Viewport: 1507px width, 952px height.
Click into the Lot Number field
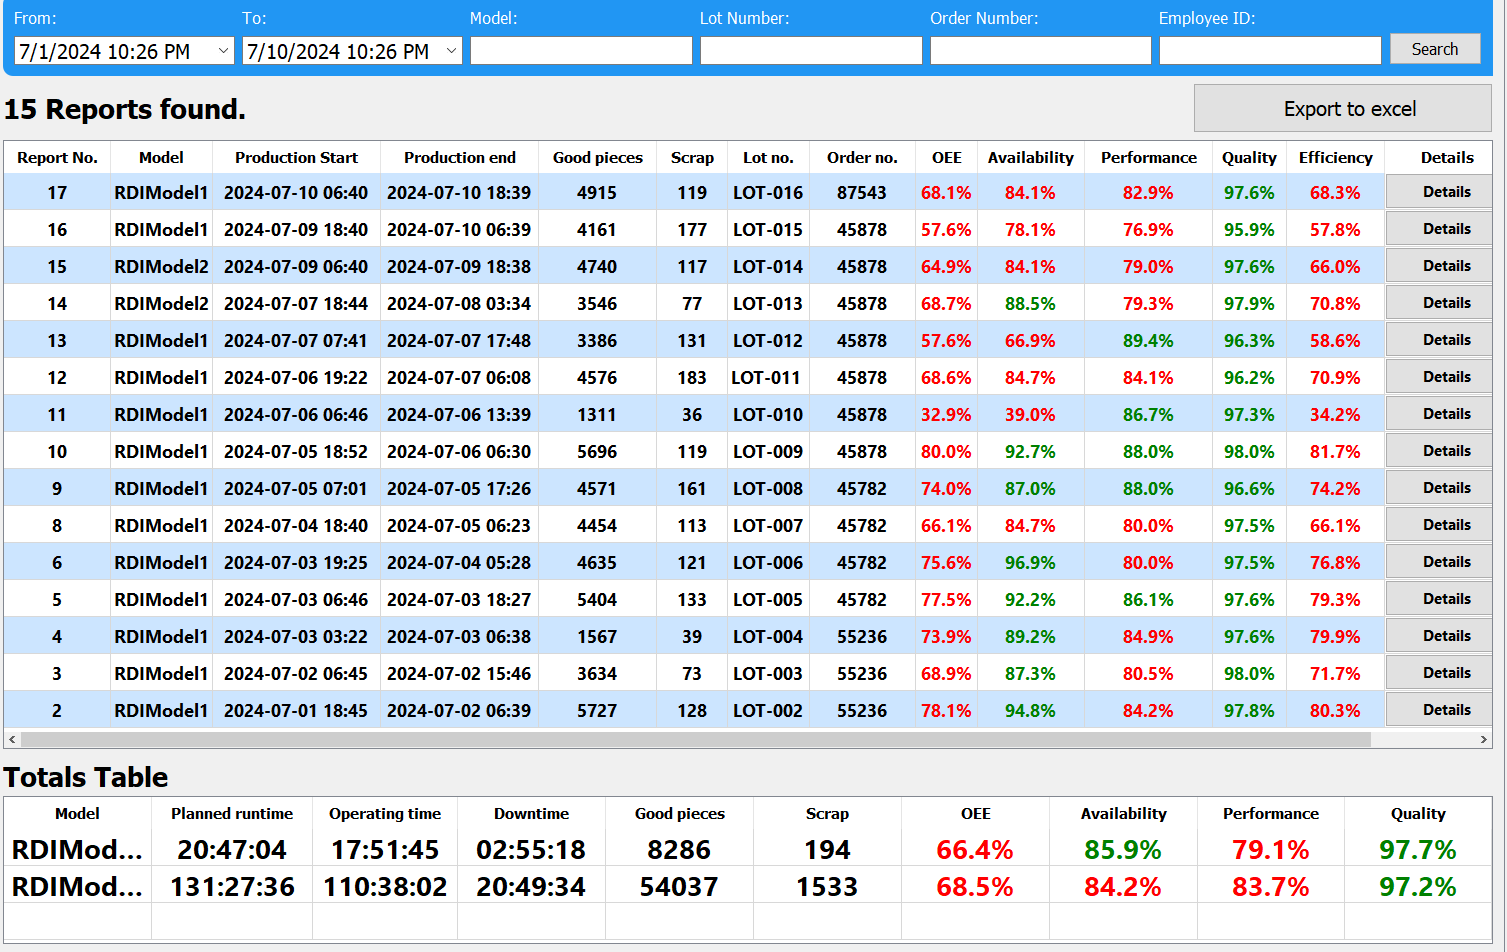[x=810, y=51]
